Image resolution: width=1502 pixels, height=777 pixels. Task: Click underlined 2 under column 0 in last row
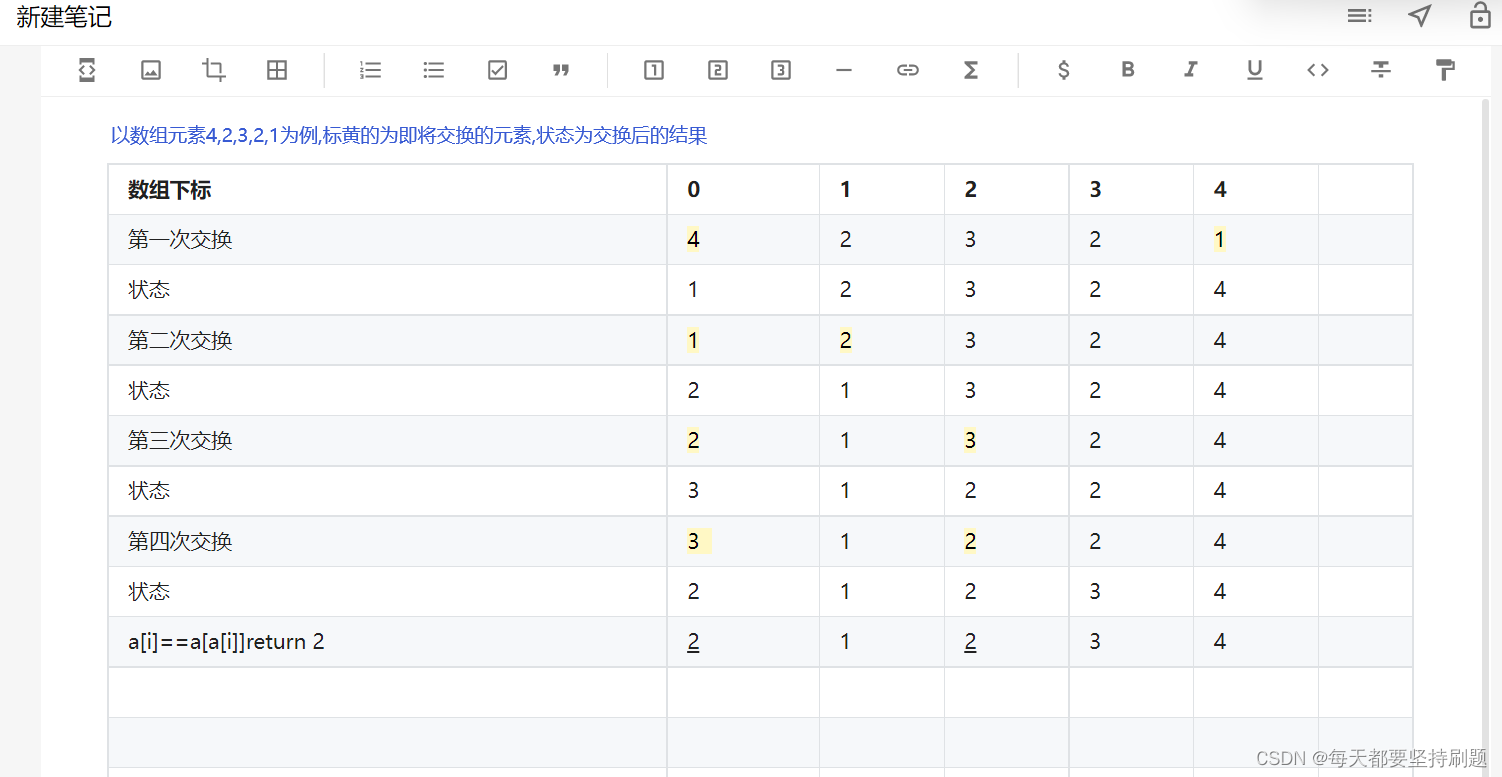click(x=693, y=642)
